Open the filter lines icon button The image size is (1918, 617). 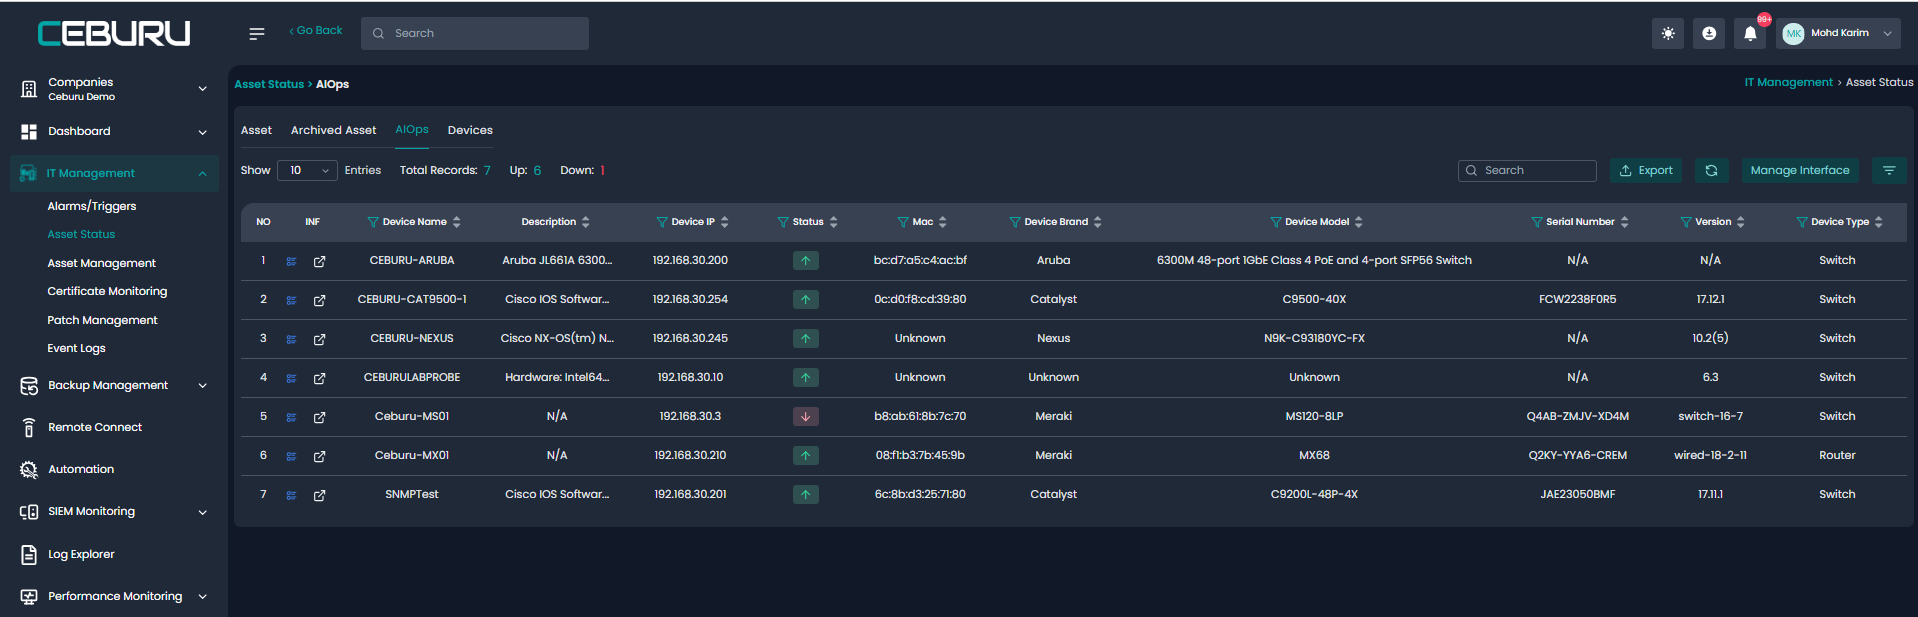pyautogui.click(x=1889, y=171)
